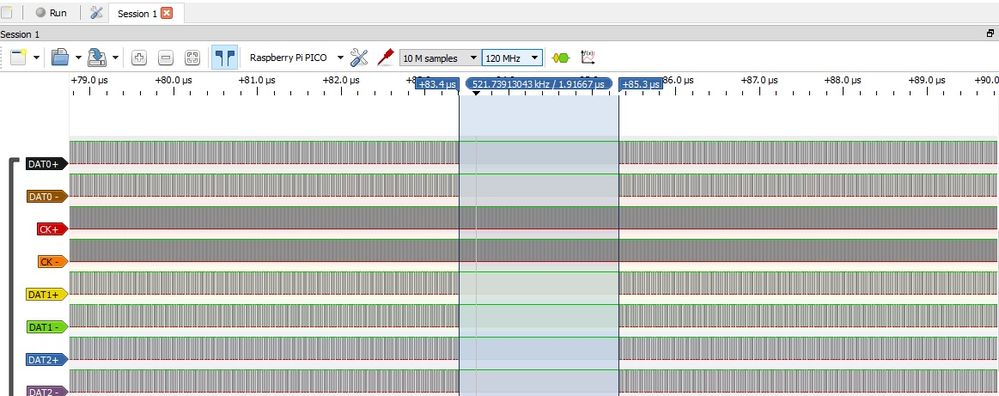Image resolution: width=999 pixels, height=396 pixels.
Task: Click the red CK+ channel label
Action: pos(52,229)
